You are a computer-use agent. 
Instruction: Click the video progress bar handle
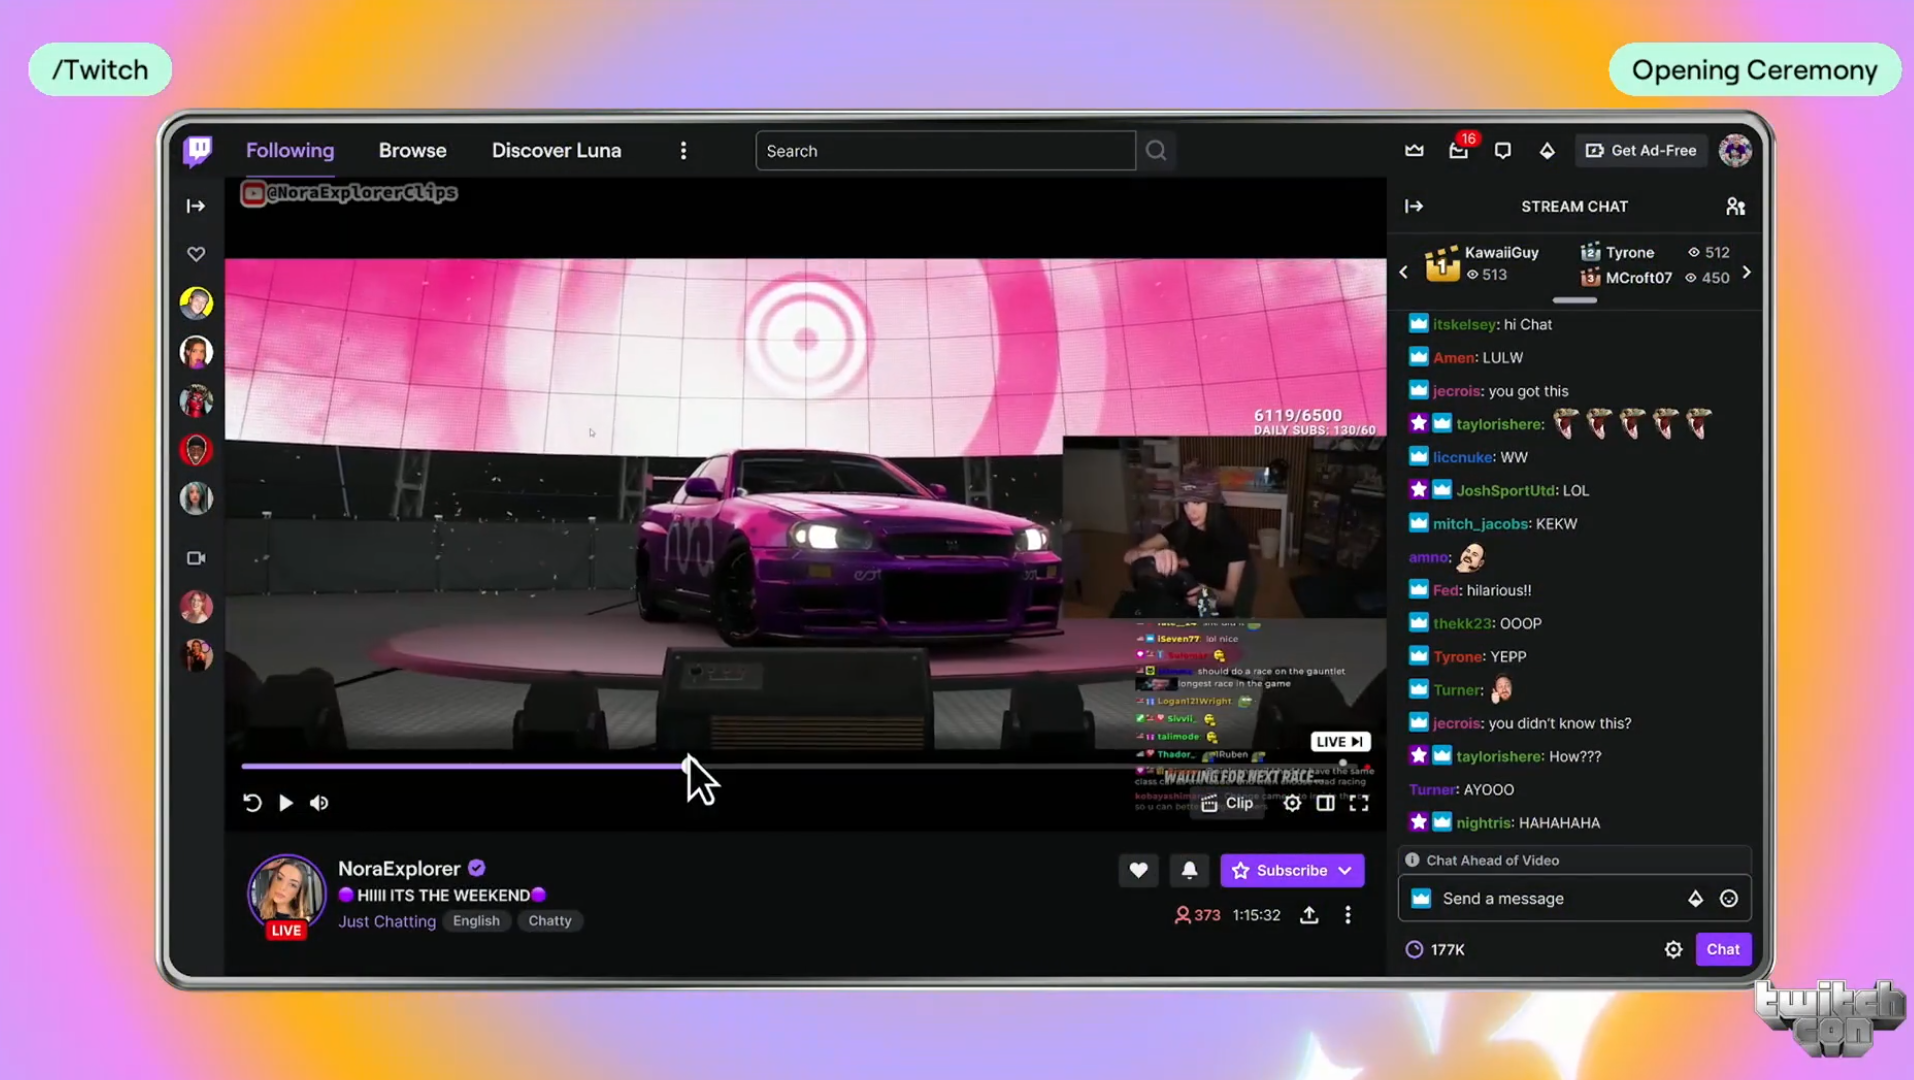[x=688, y=766]
